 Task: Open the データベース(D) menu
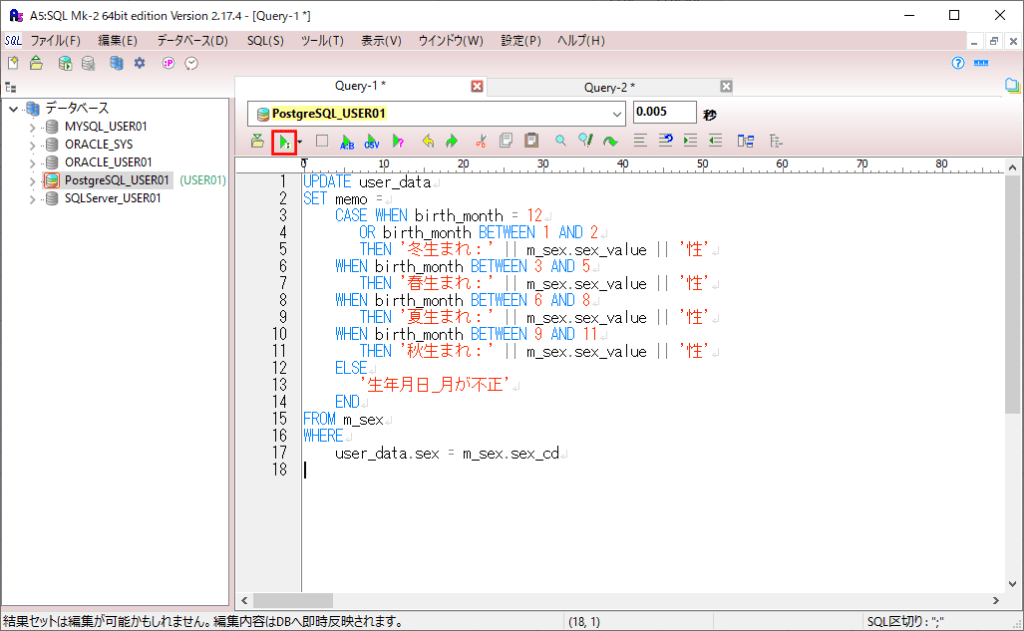[x=192, y=41]
